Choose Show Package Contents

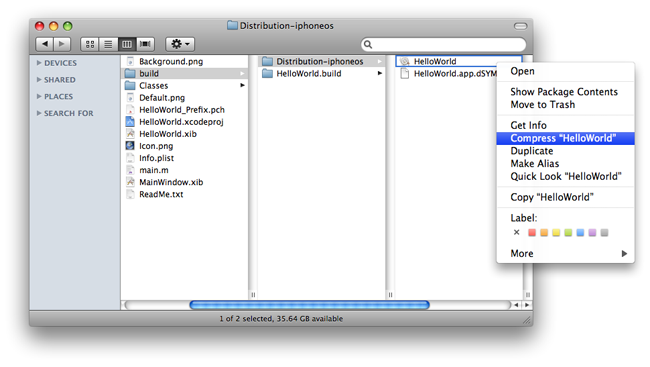(x=565, y=92)
